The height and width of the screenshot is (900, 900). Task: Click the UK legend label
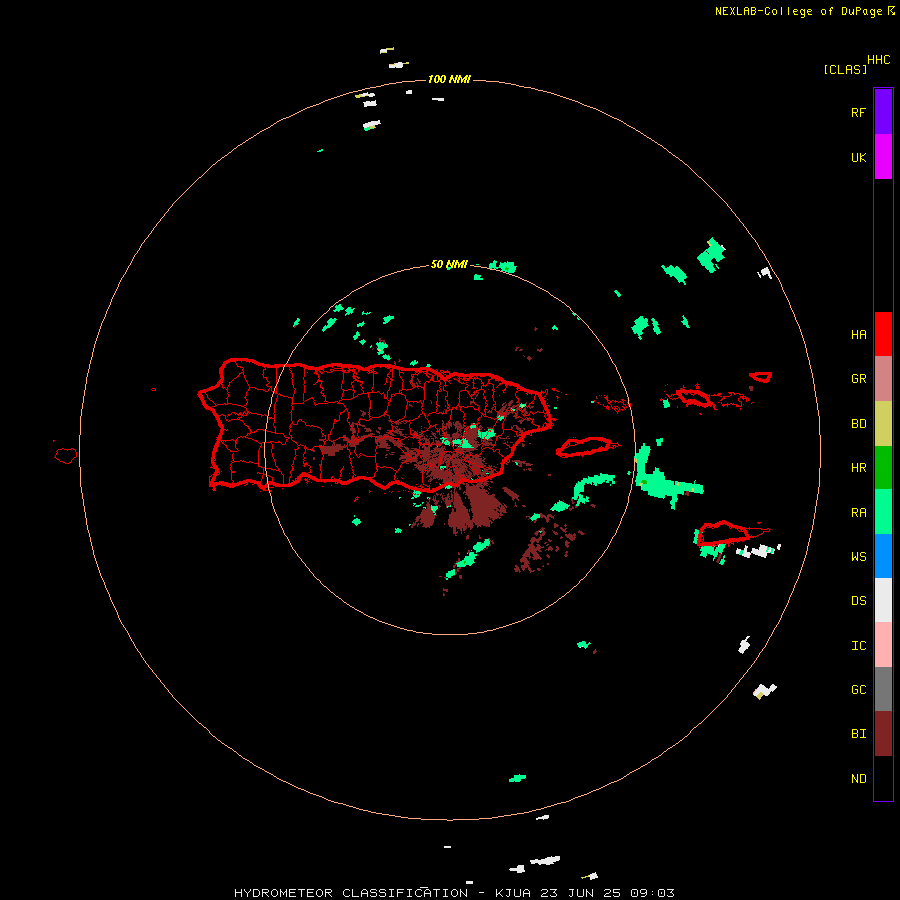pyautogui.click(x=858, y=158)
